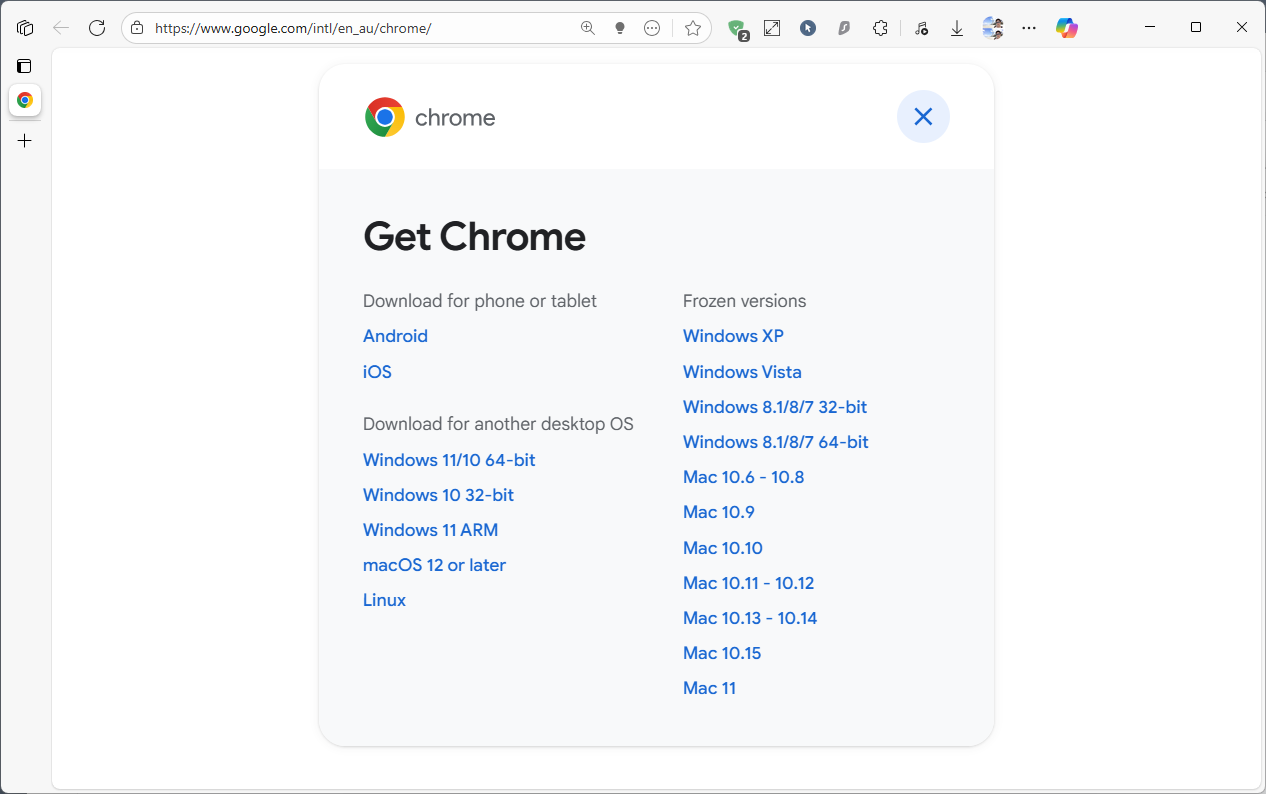
Task: Open the Linux download link
Action: pos(384,600)
